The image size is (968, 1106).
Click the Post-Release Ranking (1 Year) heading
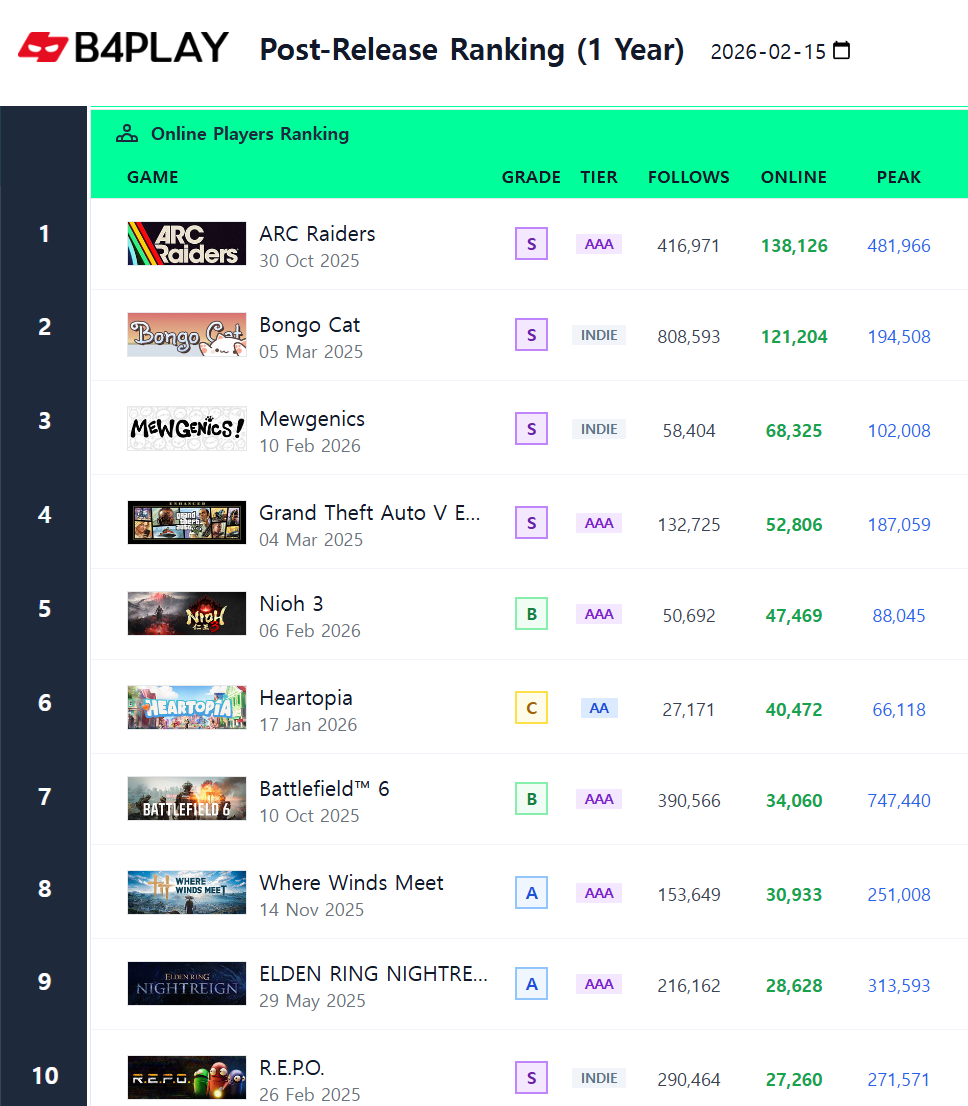tap(472, 49)
